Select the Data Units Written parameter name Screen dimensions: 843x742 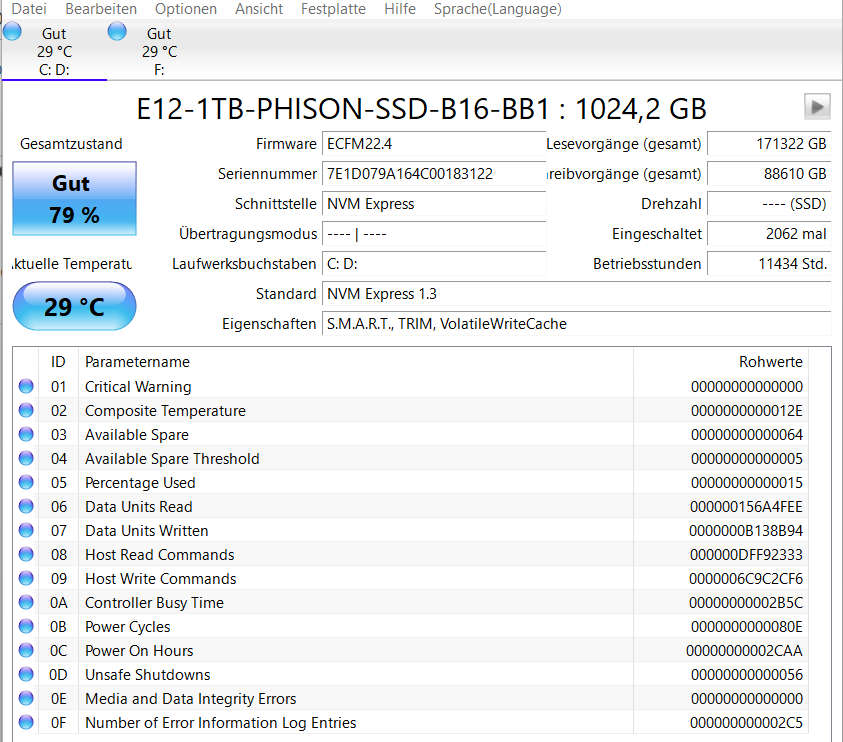[146, 531]
